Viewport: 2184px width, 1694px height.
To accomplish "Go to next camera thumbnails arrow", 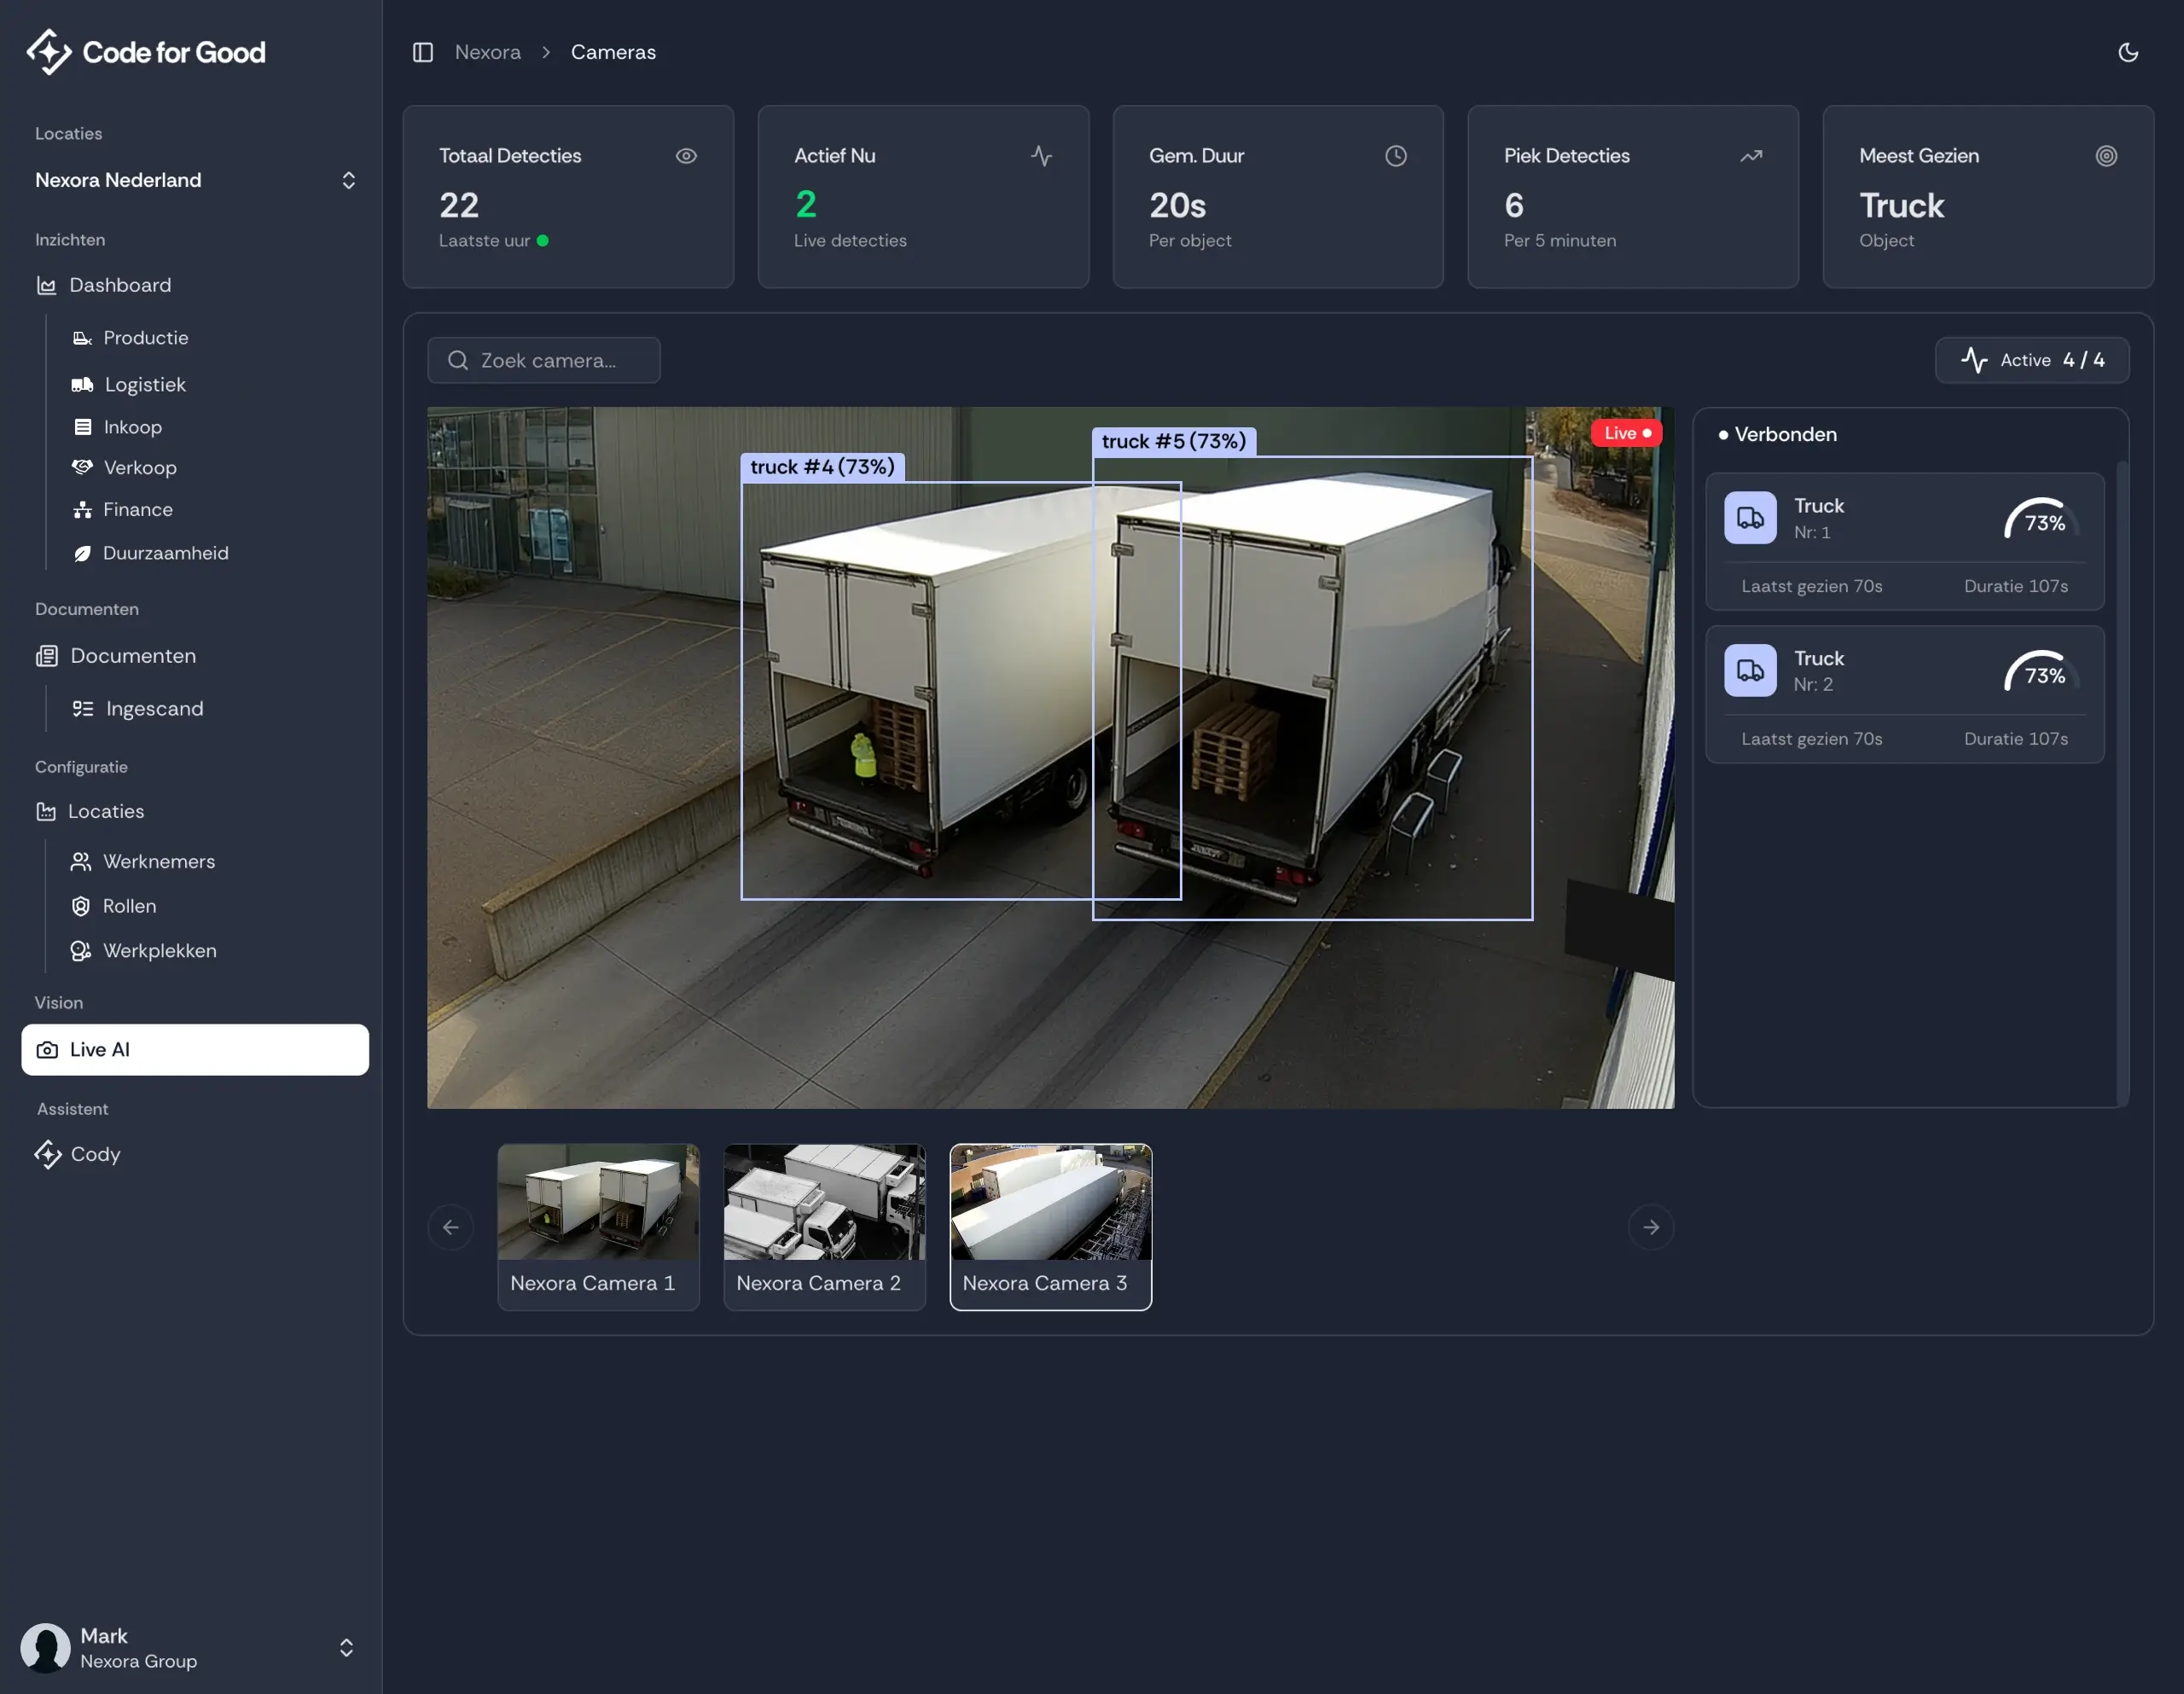I will tap(1651, 1227).
